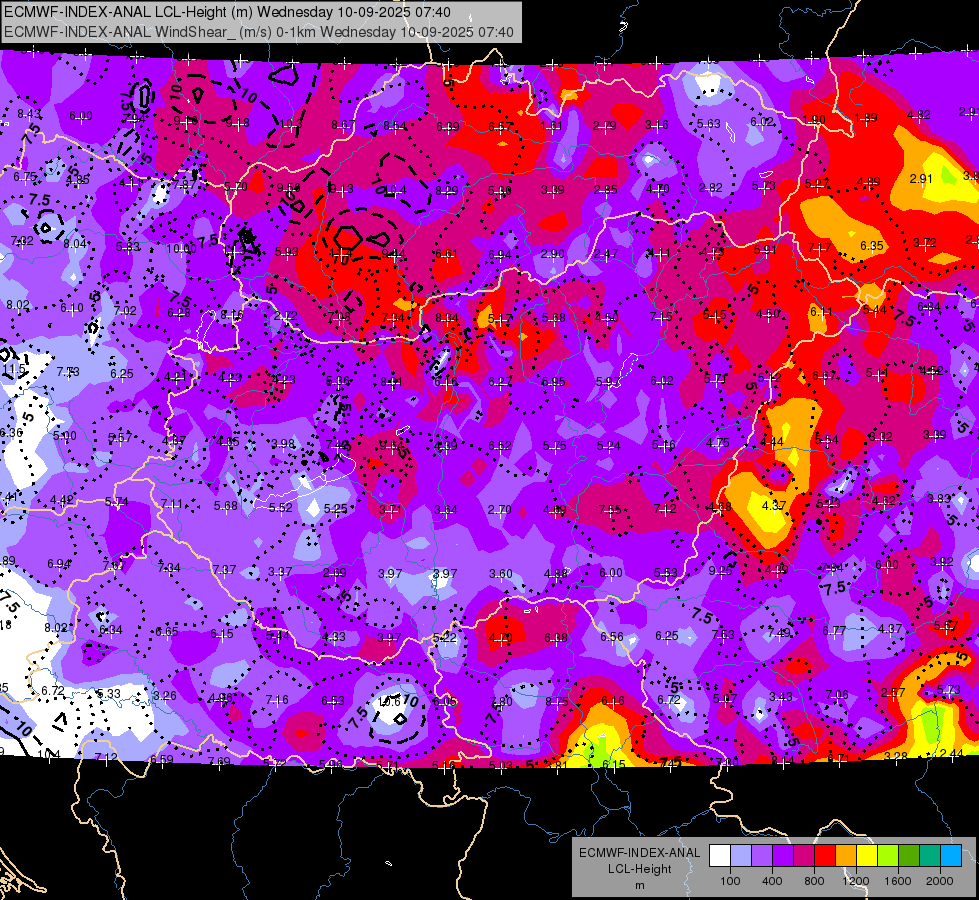Viewport: 979px width, 900px height.
Task: Click the wind shear value 10.6
Action: coord(390,701)
